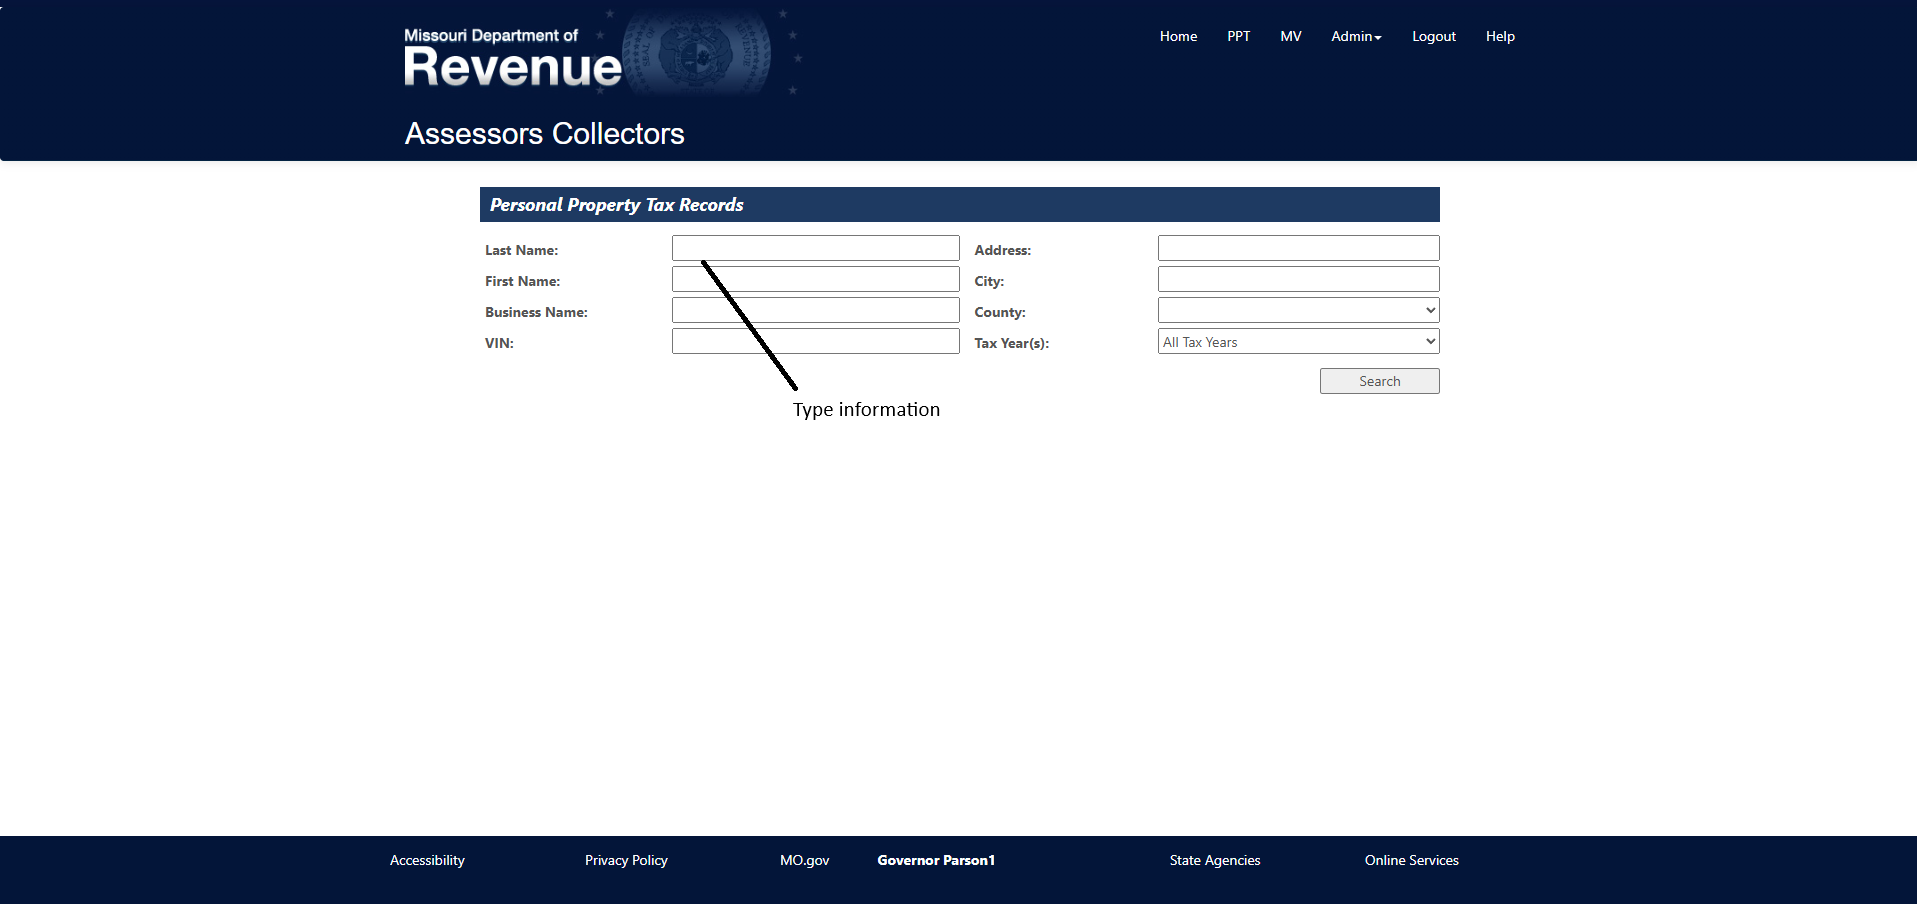Open the MV navigation link
This screenshot has height=904, width=1917.
coord(1290,36)
